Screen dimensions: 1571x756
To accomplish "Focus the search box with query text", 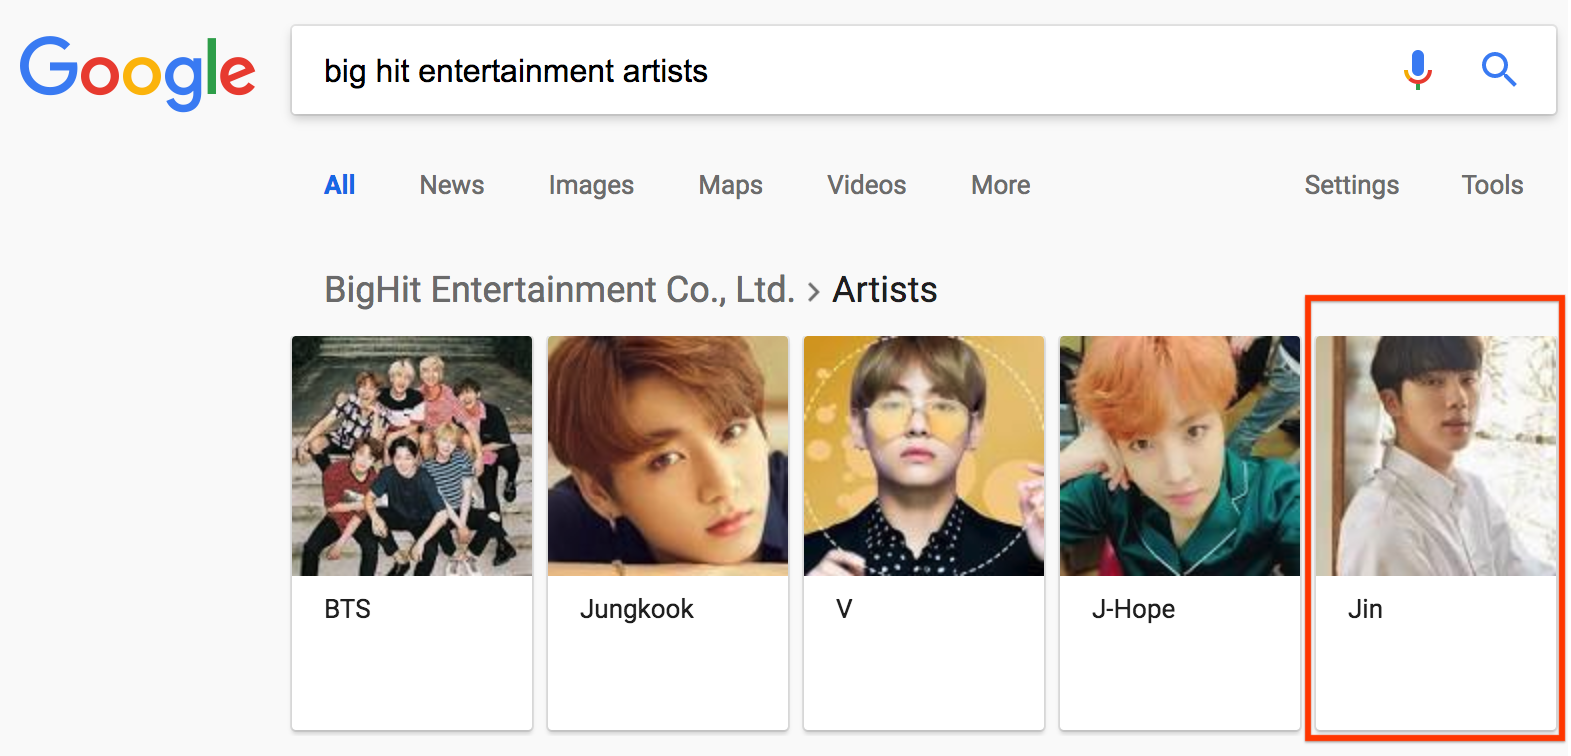I will [x=923, y=70].
